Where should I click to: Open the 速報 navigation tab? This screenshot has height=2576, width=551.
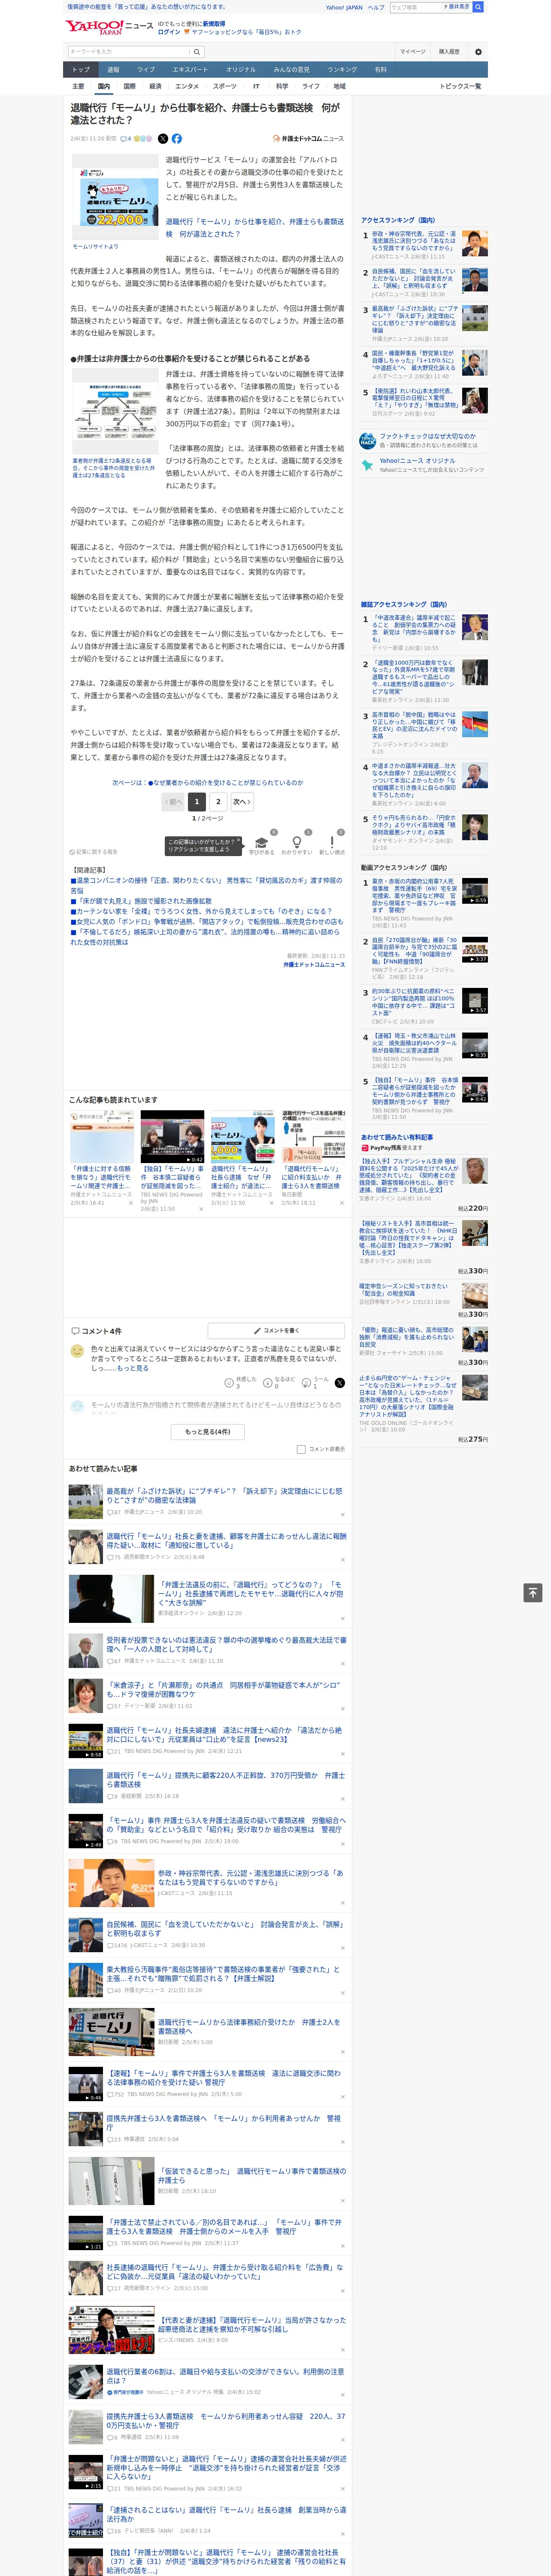(113, 70)
